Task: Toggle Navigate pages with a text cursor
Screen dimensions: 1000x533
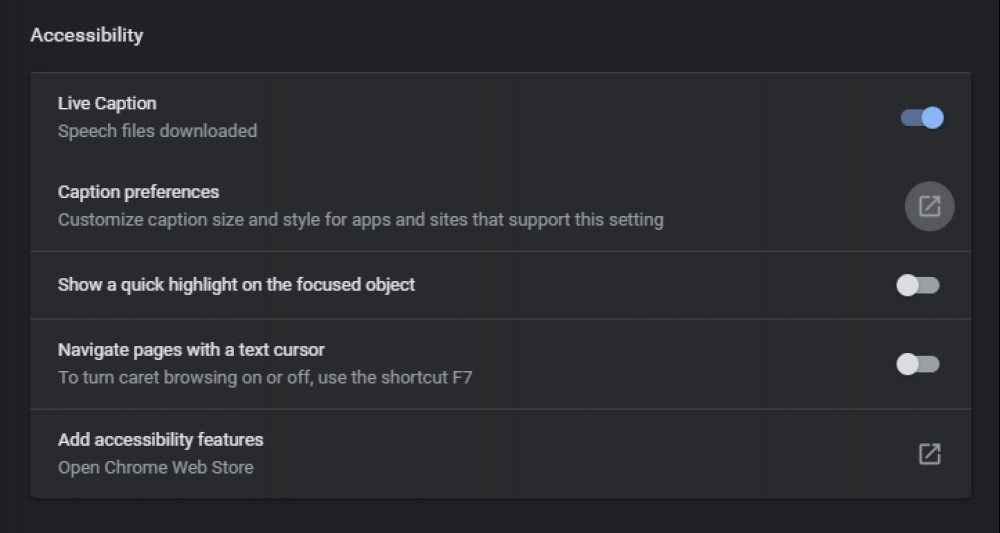Action: pos(918,364)
